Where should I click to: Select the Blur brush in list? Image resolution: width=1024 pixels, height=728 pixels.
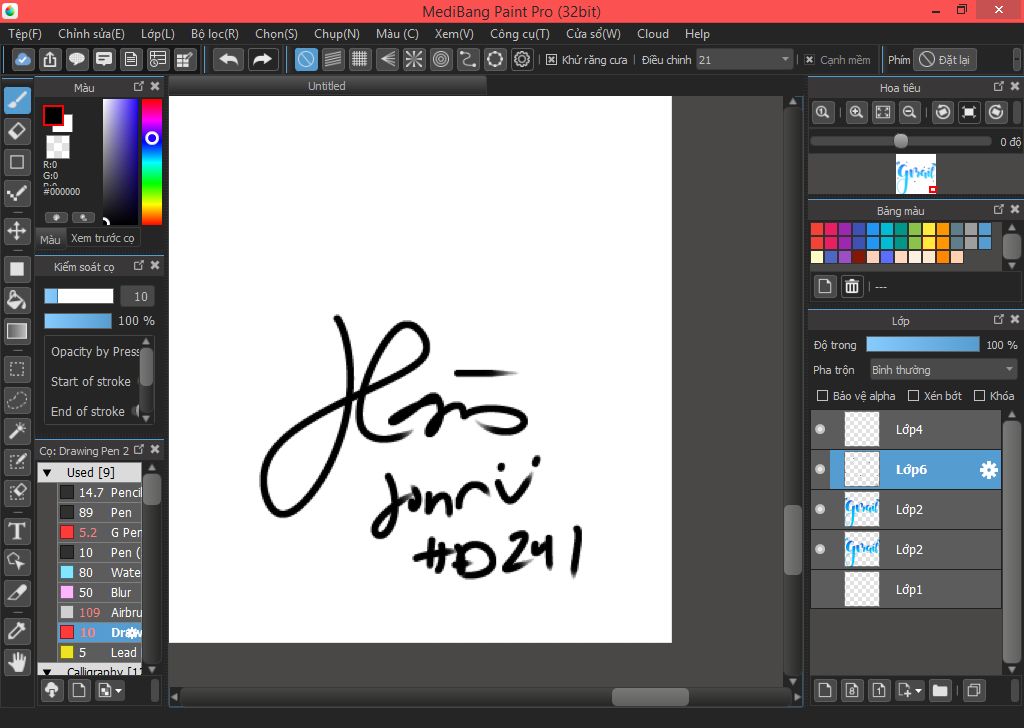(100, 592)
